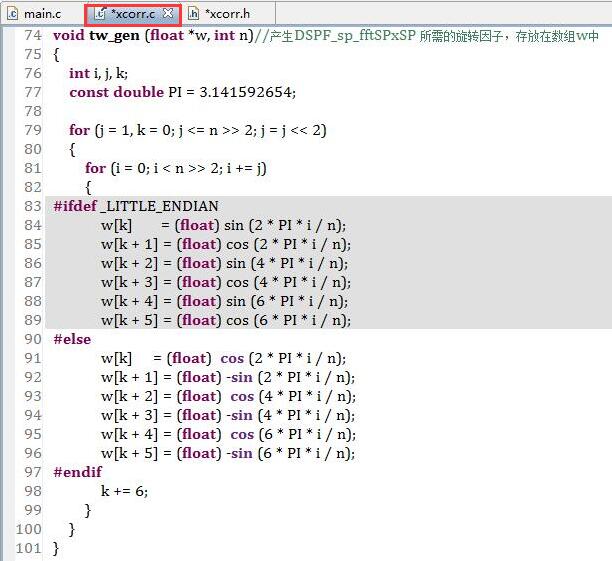The image size is (612, 561).
Task: Click line number 83 in gutter
Action: (x=33, y=206)
